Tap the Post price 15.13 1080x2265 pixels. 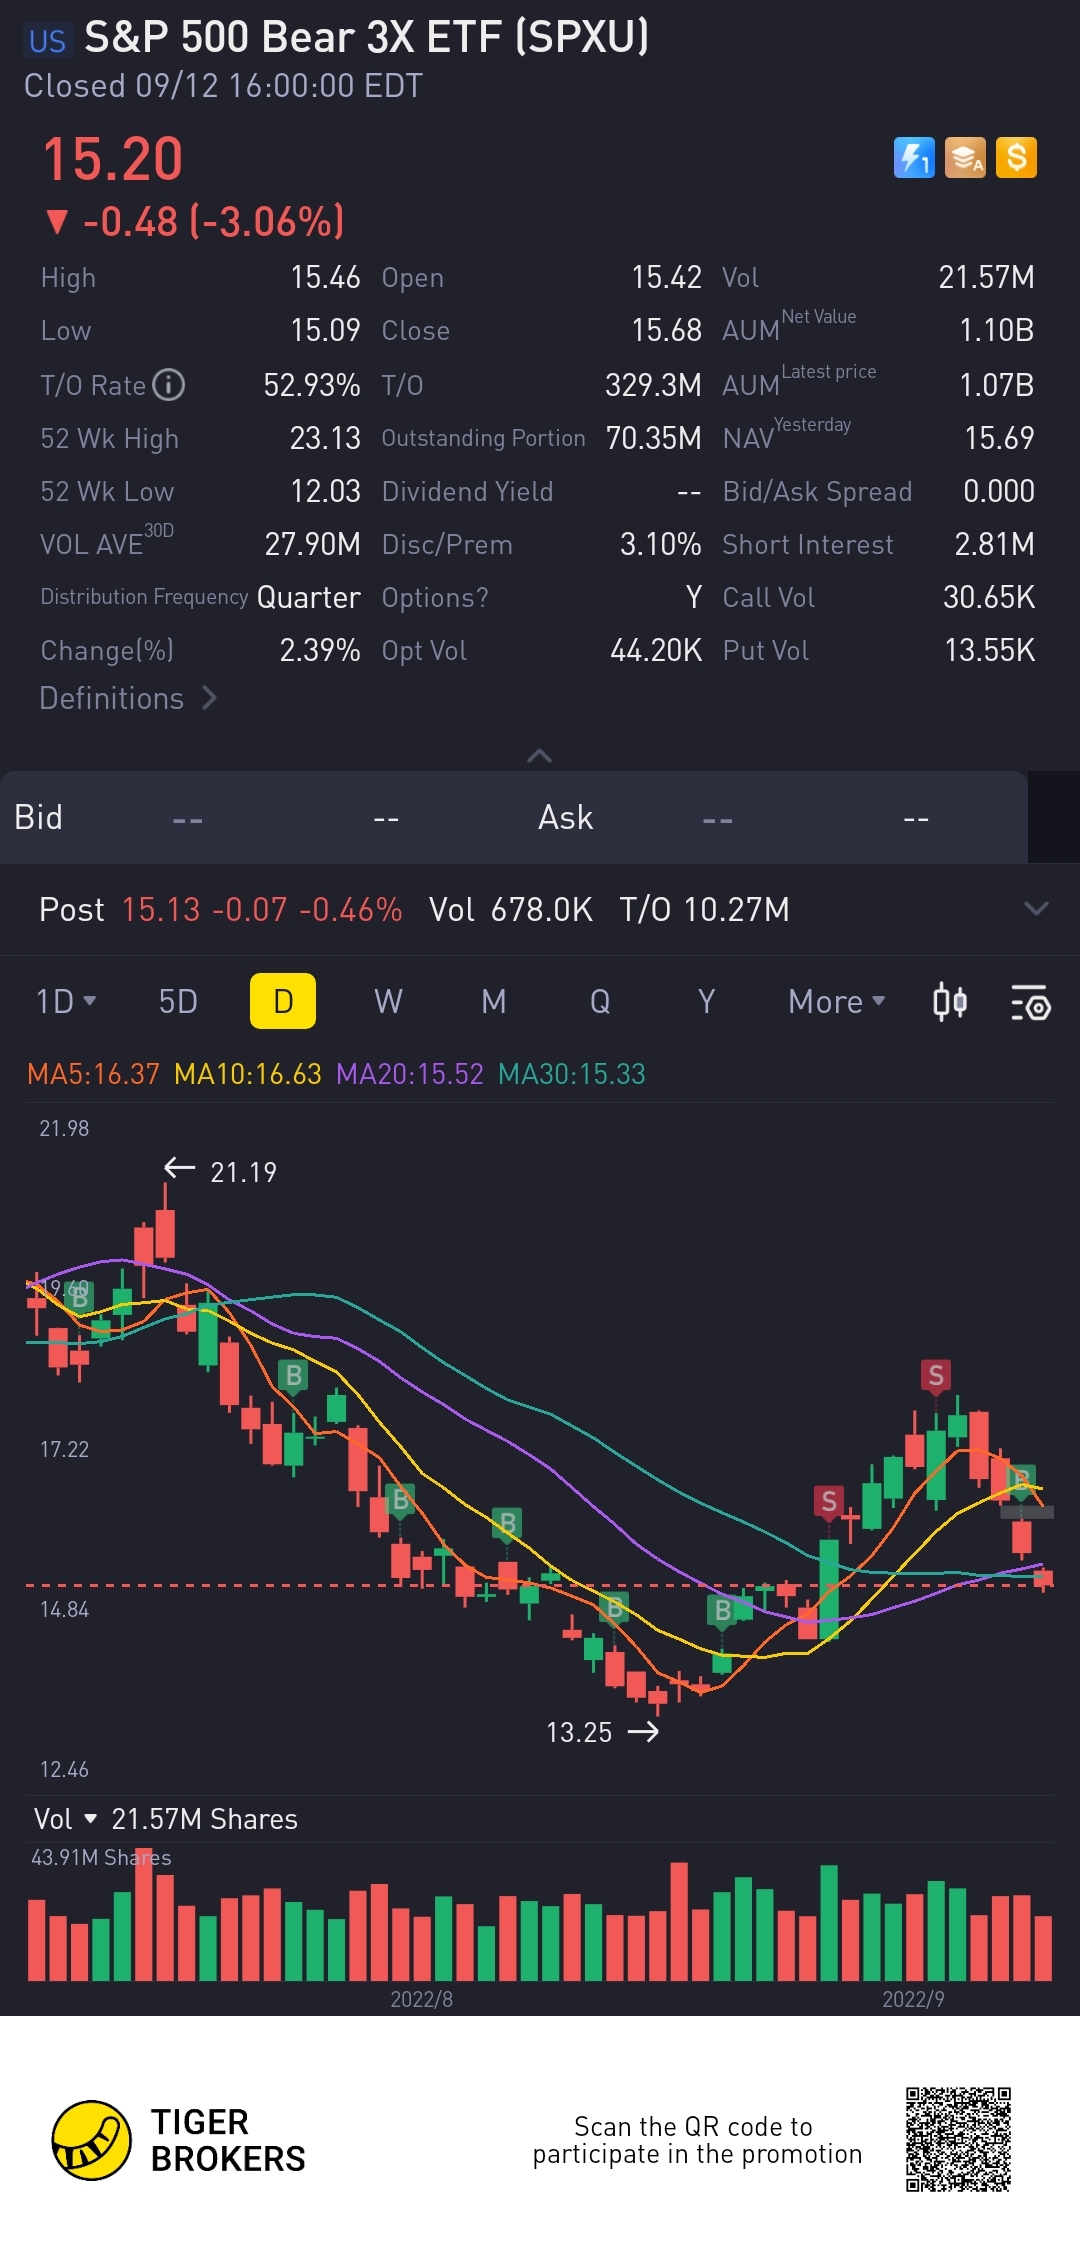tap(161, 909)
